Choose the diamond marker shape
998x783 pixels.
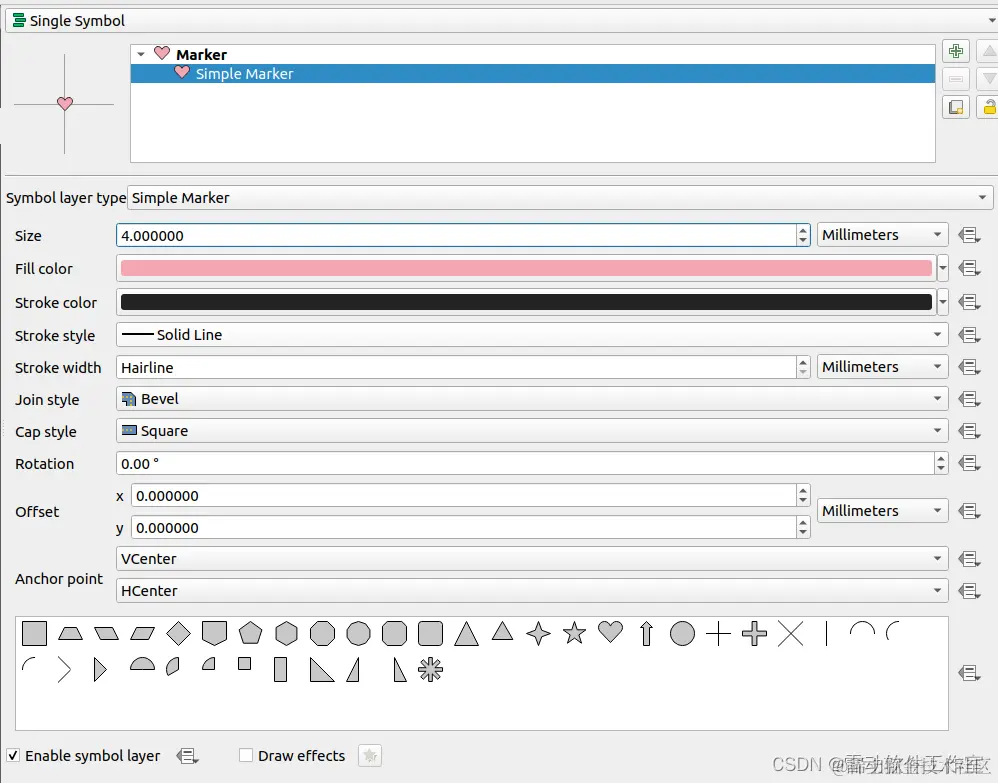tap(178, 633)
